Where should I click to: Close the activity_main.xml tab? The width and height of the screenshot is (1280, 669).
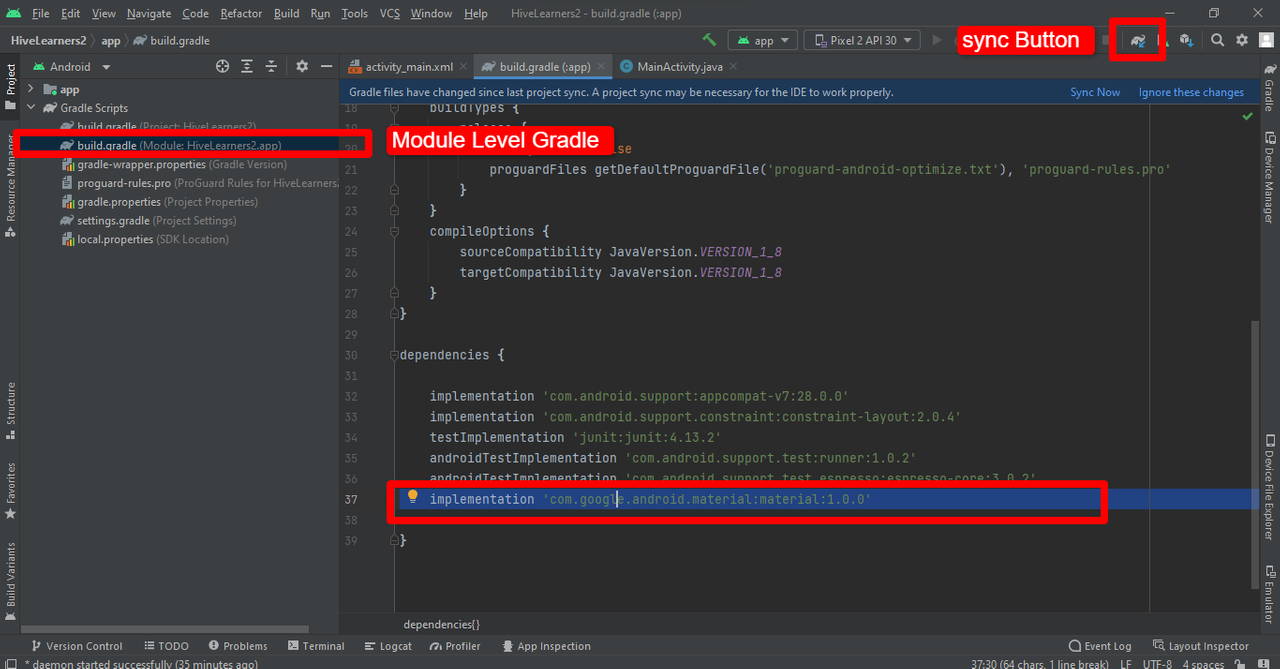(x=462, y=67)
